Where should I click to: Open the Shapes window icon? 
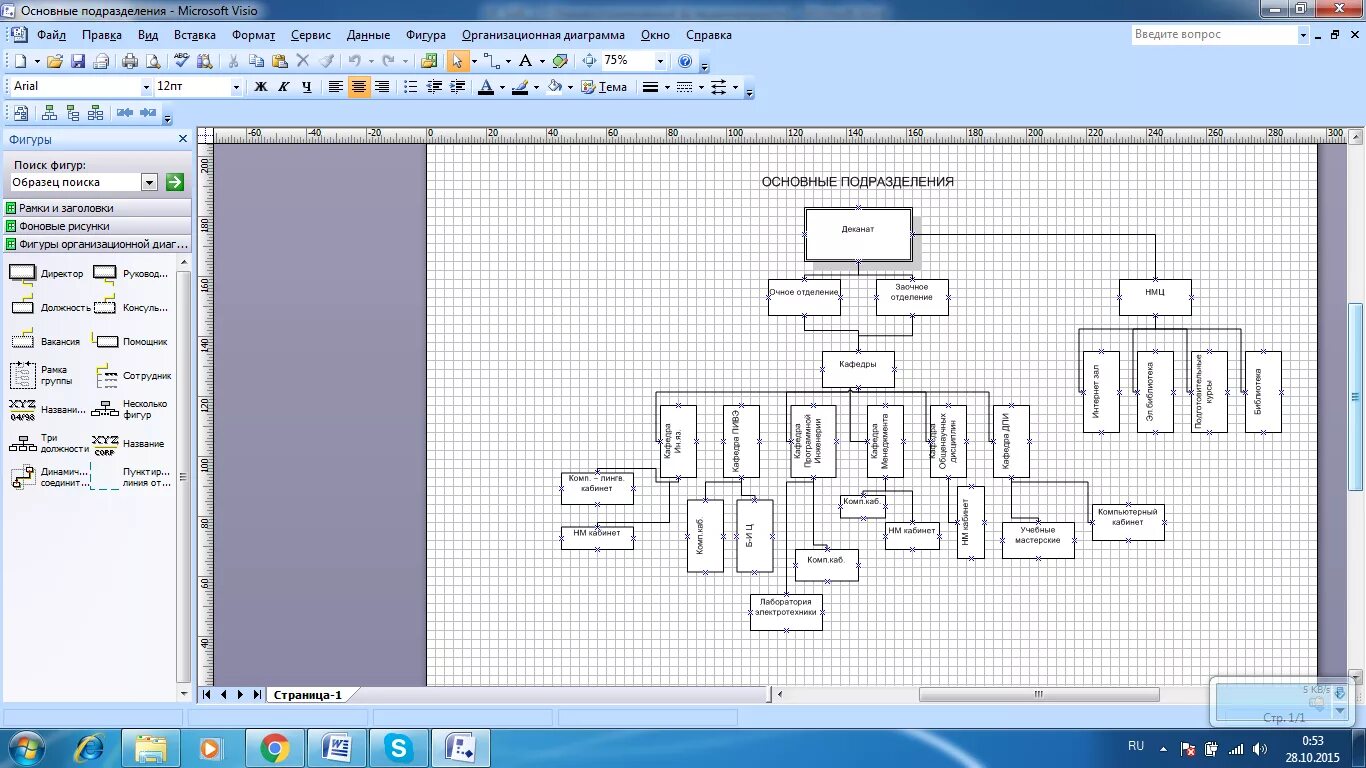430,61
